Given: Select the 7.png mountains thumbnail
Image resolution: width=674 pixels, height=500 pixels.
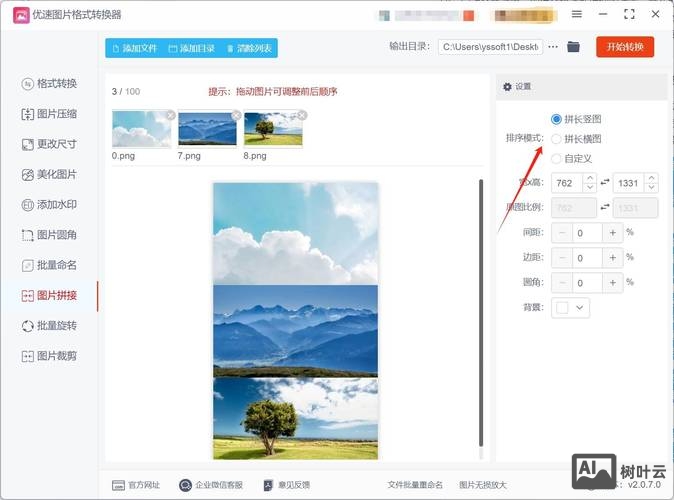Looking at the screenshot, I should coord(207,129).
